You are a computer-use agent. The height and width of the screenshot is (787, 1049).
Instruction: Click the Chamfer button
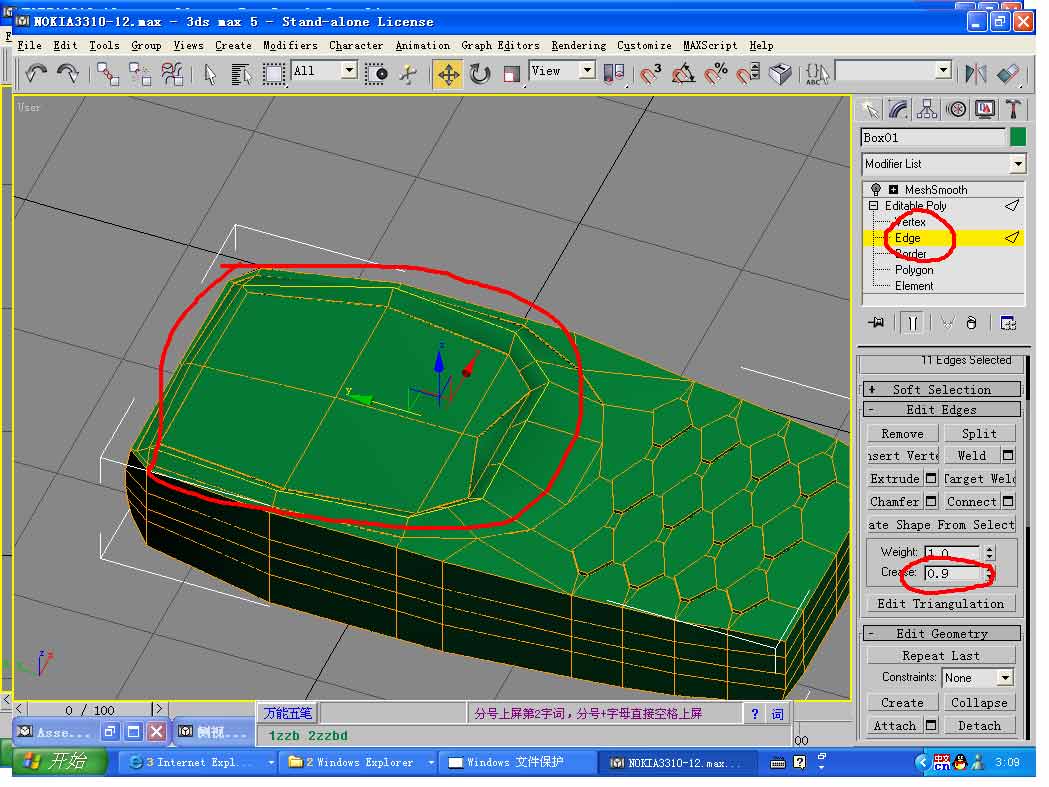point(894,502)
